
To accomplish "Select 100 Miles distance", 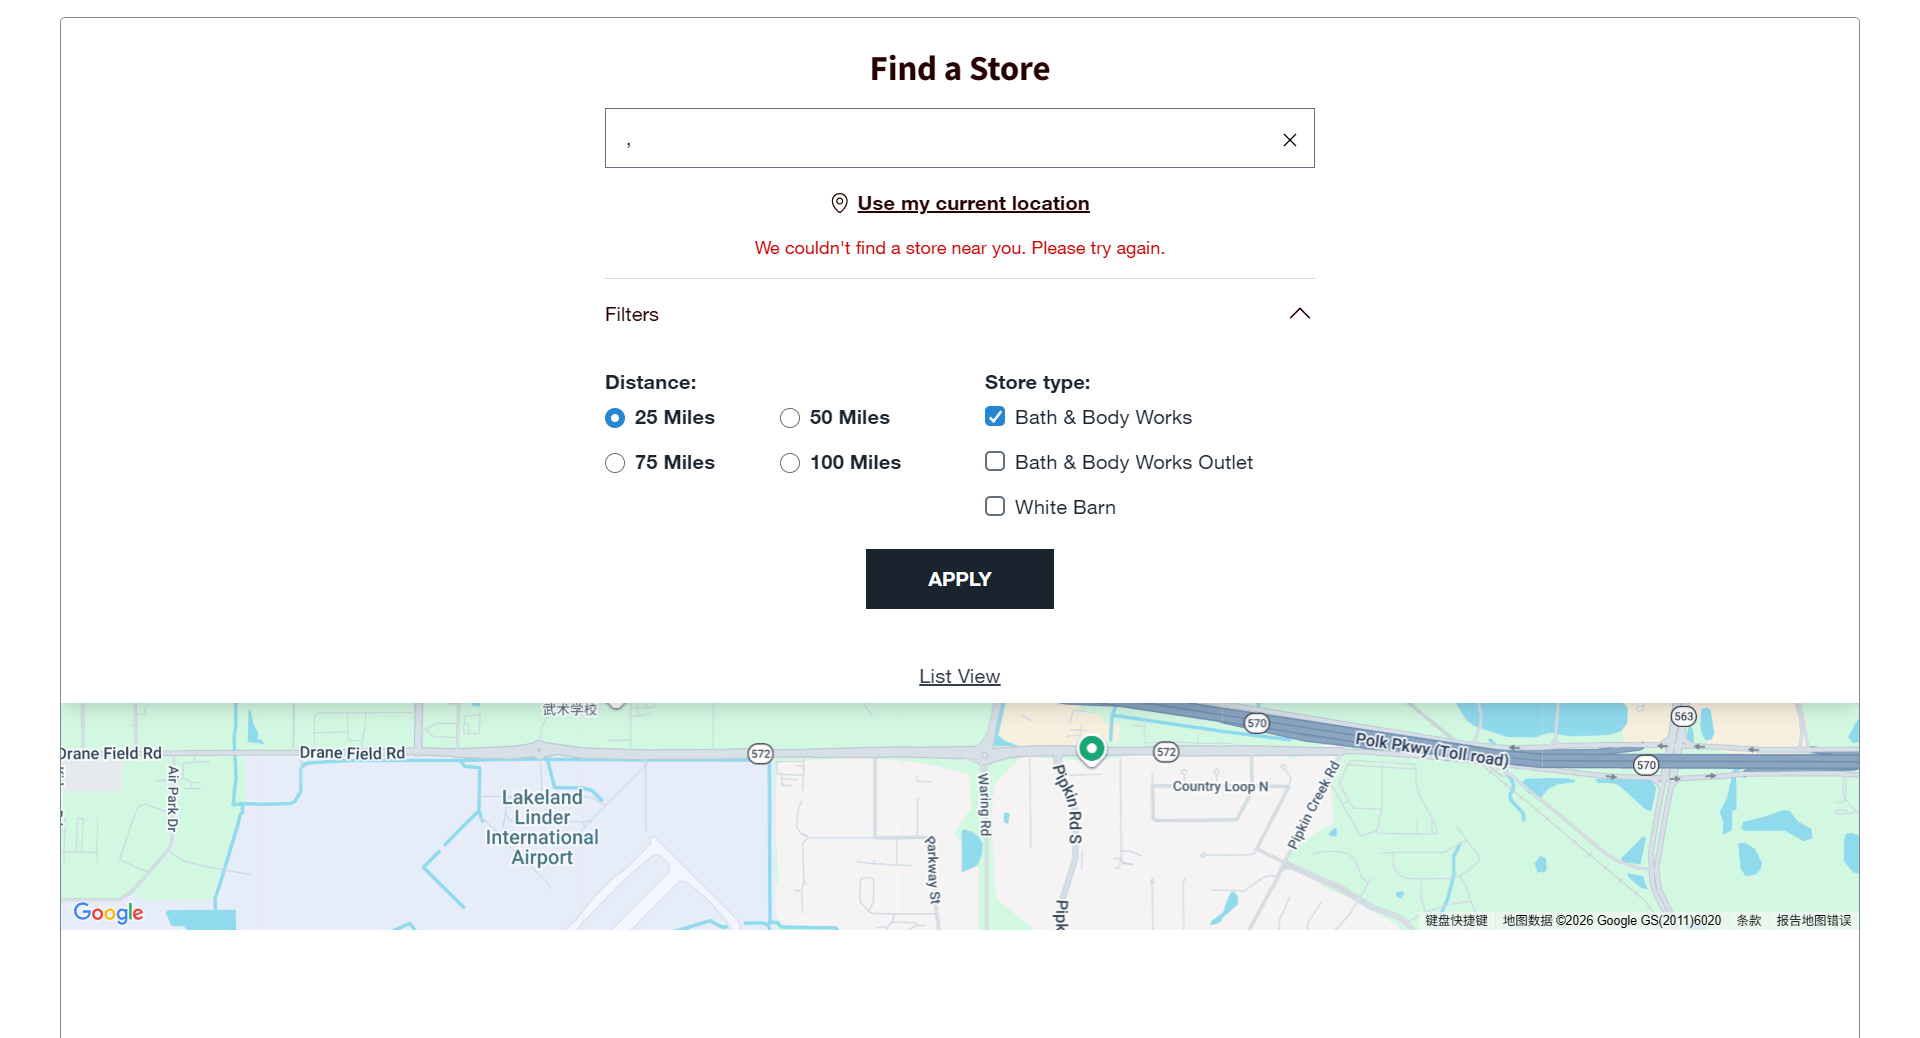I will pyautogui.click(x=790, y=463).
